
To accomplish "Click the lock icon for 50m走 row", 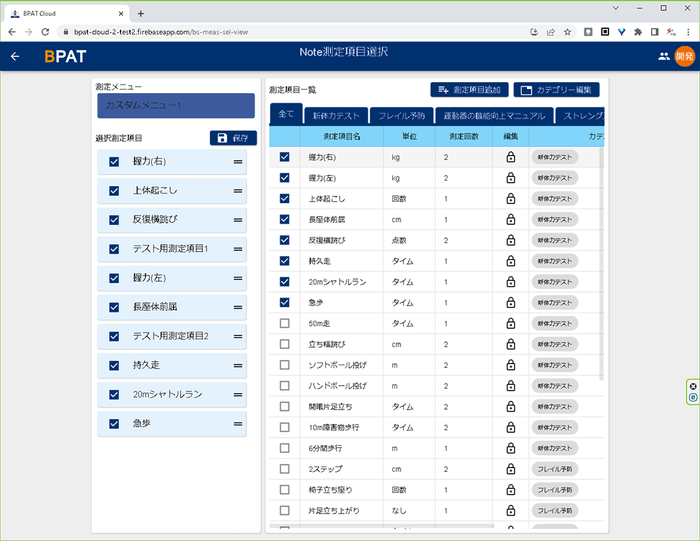I will click(510, 324).
